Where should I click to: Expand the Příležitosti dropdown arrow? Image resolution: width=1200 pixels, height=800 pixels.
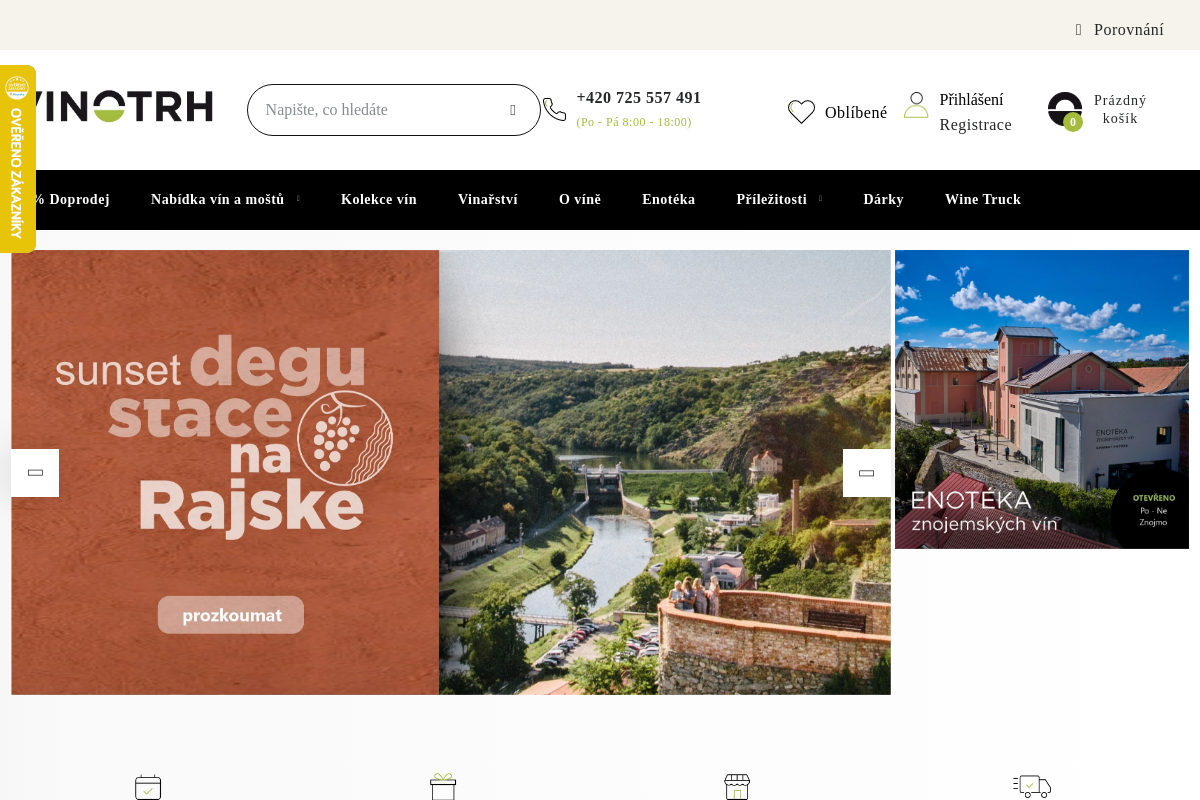(821, 199)
